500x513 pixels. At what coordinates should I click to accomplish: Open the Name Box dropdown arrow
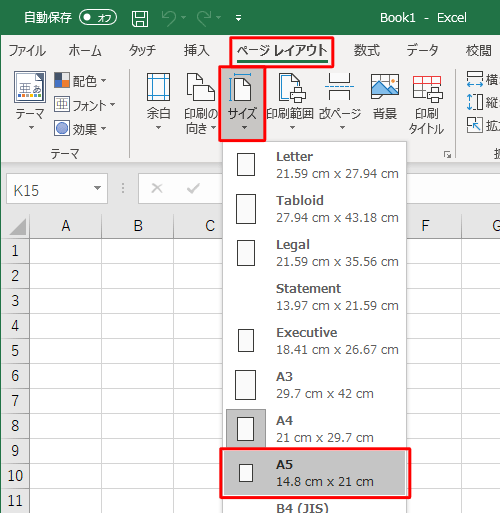point(97,188)
